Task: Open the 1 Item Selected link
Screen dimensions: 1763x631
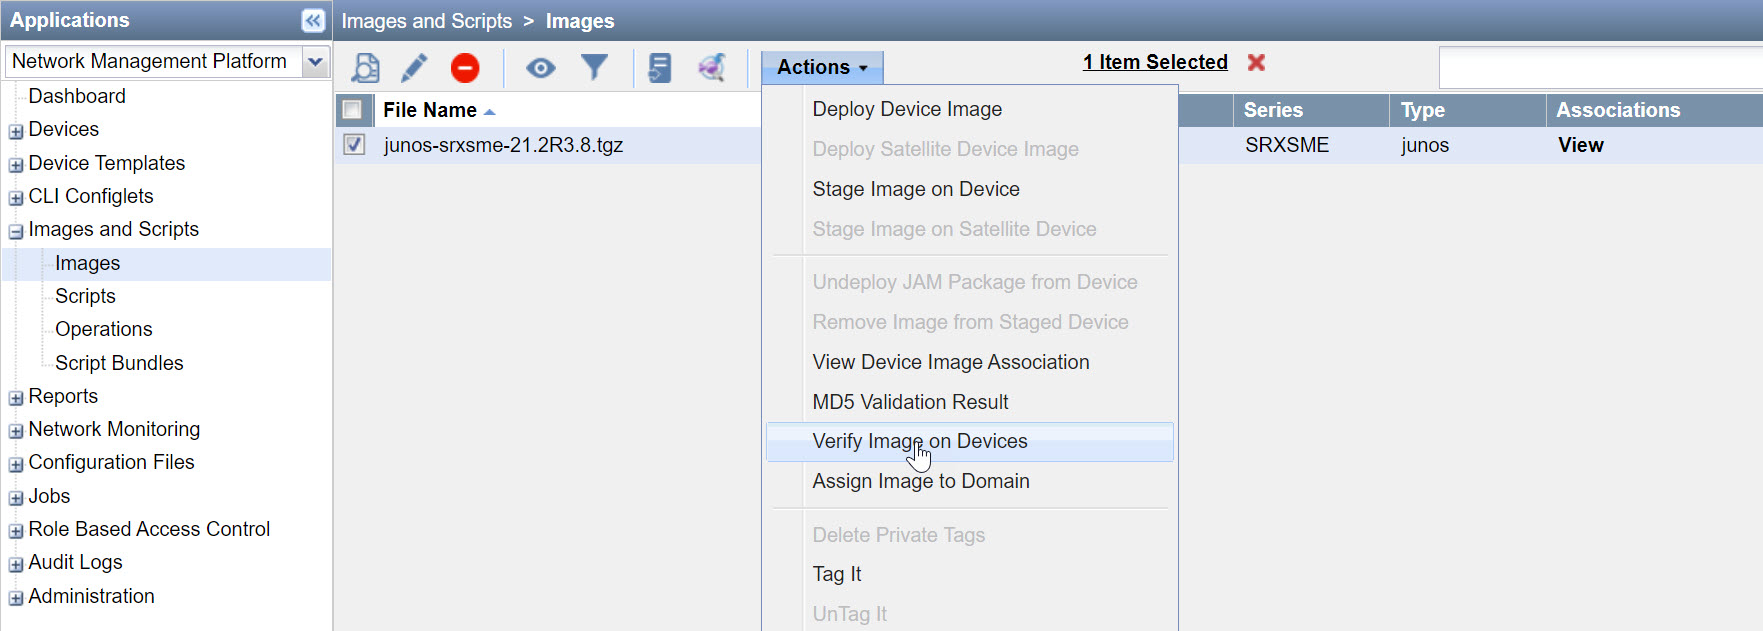Action: point(1155,62)
